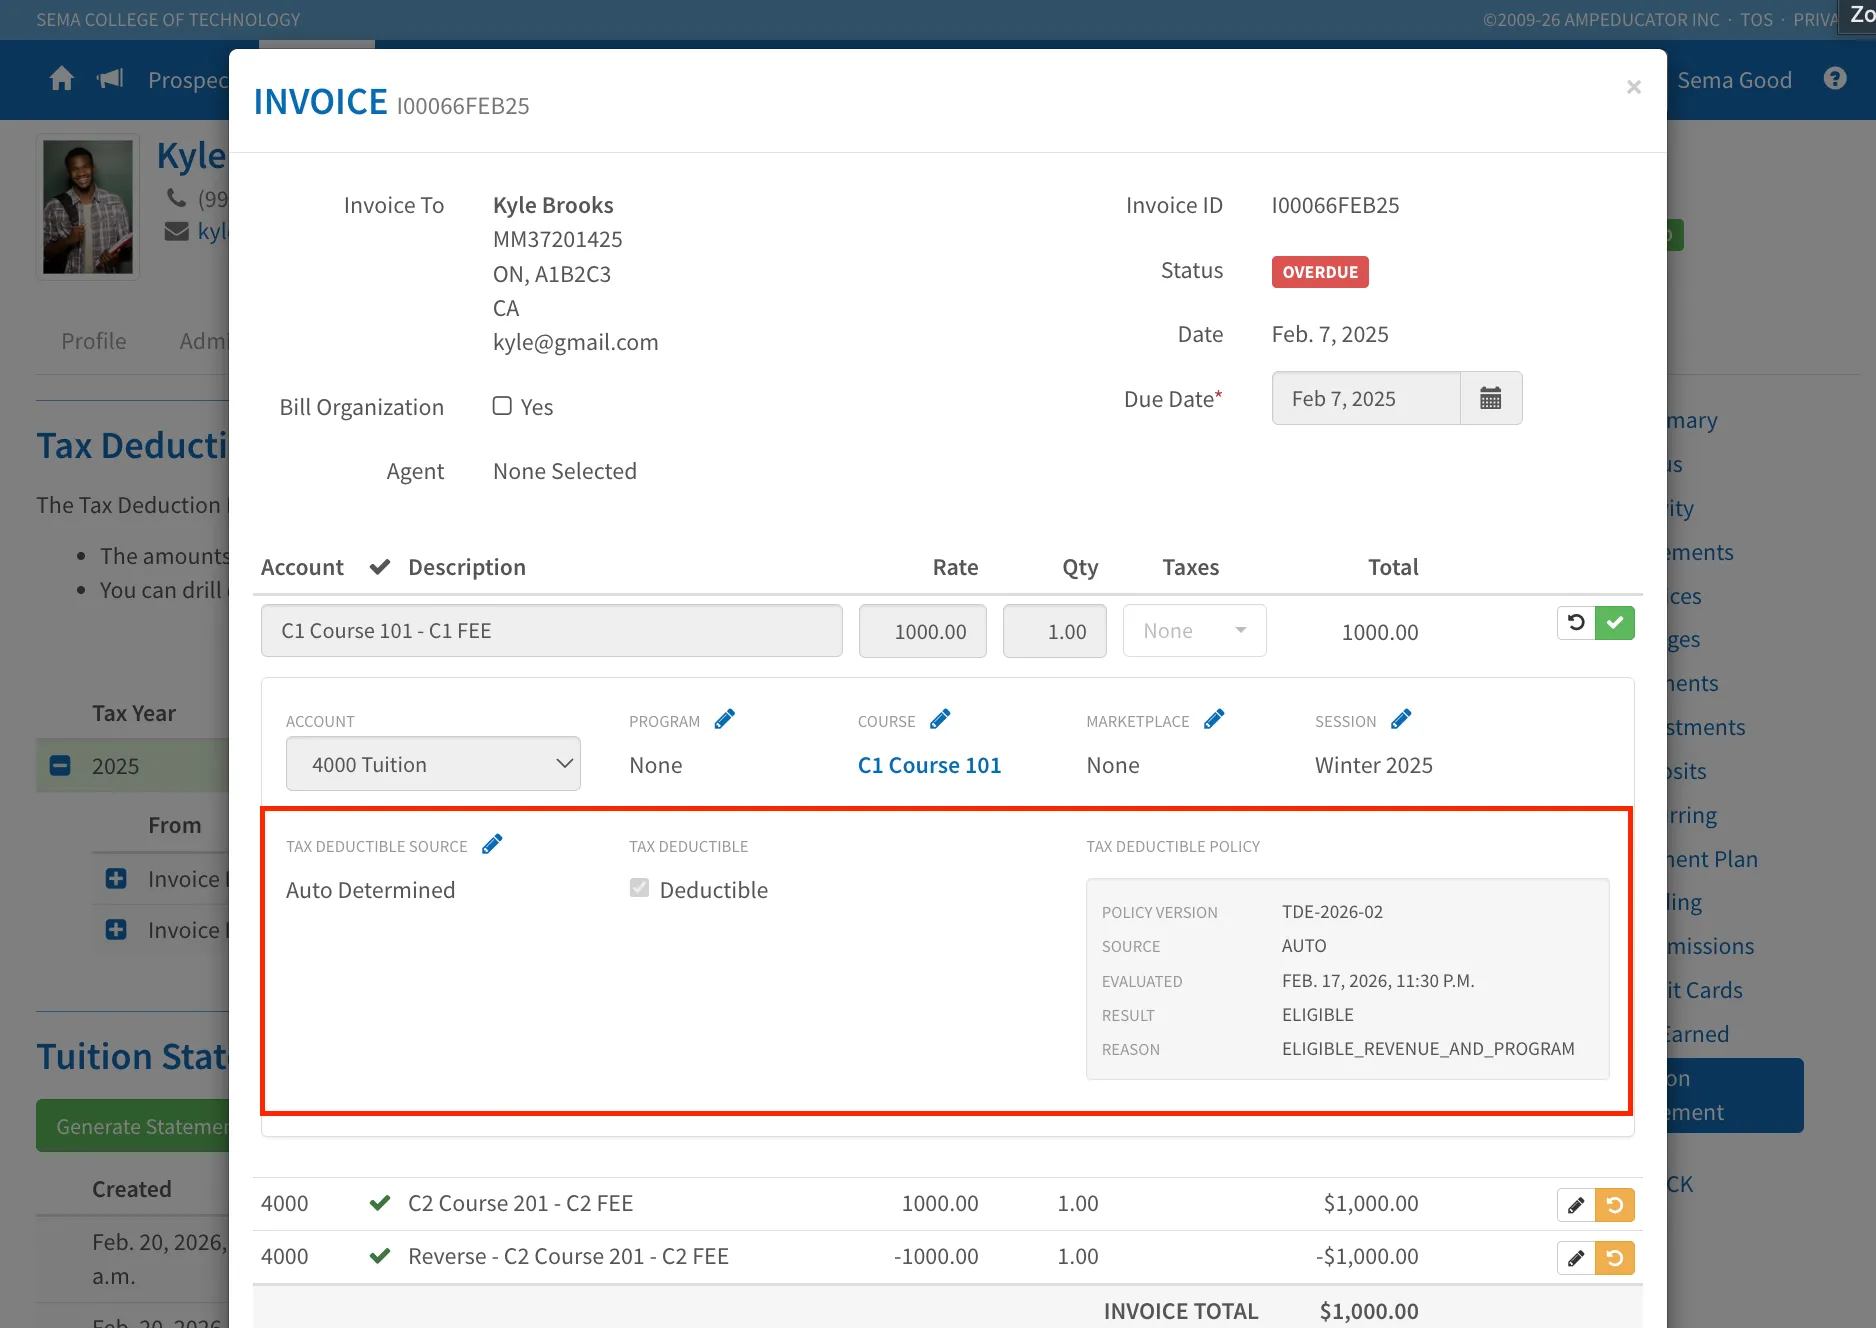Edit the Reverse - C2 Course 201 line
The image size is (1876, 1328).
tap(1576, 1258)
